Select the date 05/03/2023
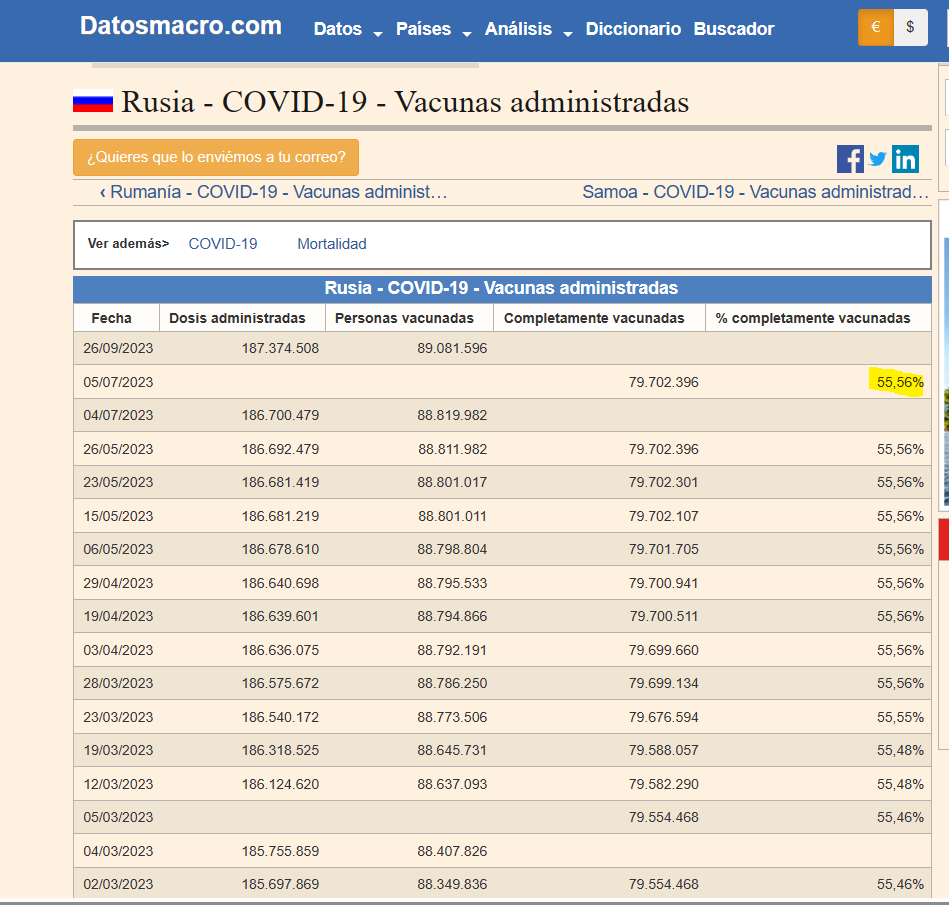This screenshot has width=949, height=905. pos(118,817)
